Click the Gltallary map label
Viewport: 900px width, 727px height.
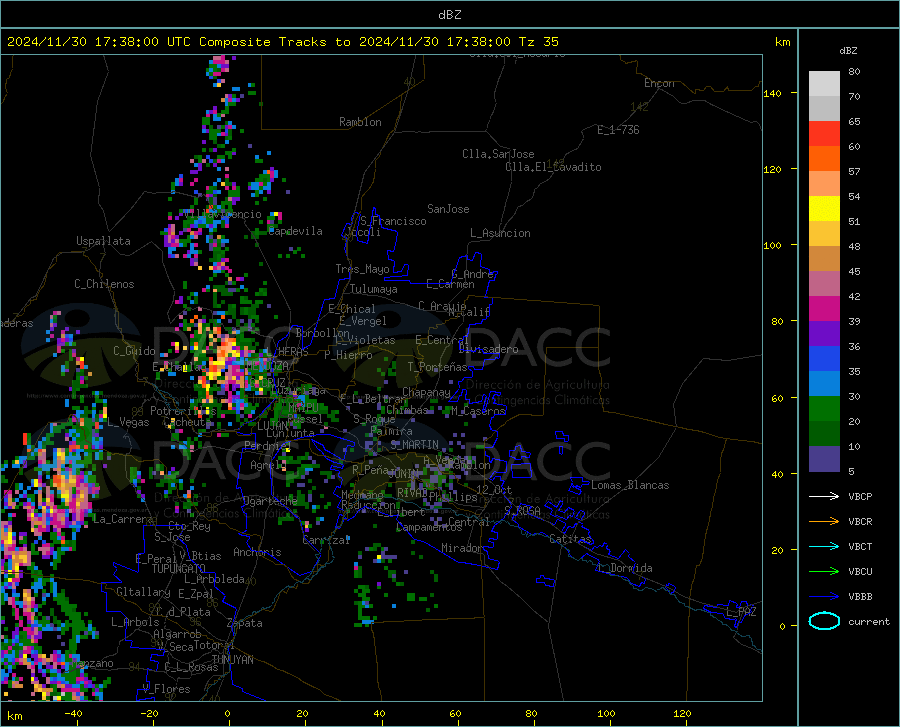coord(143,592)
